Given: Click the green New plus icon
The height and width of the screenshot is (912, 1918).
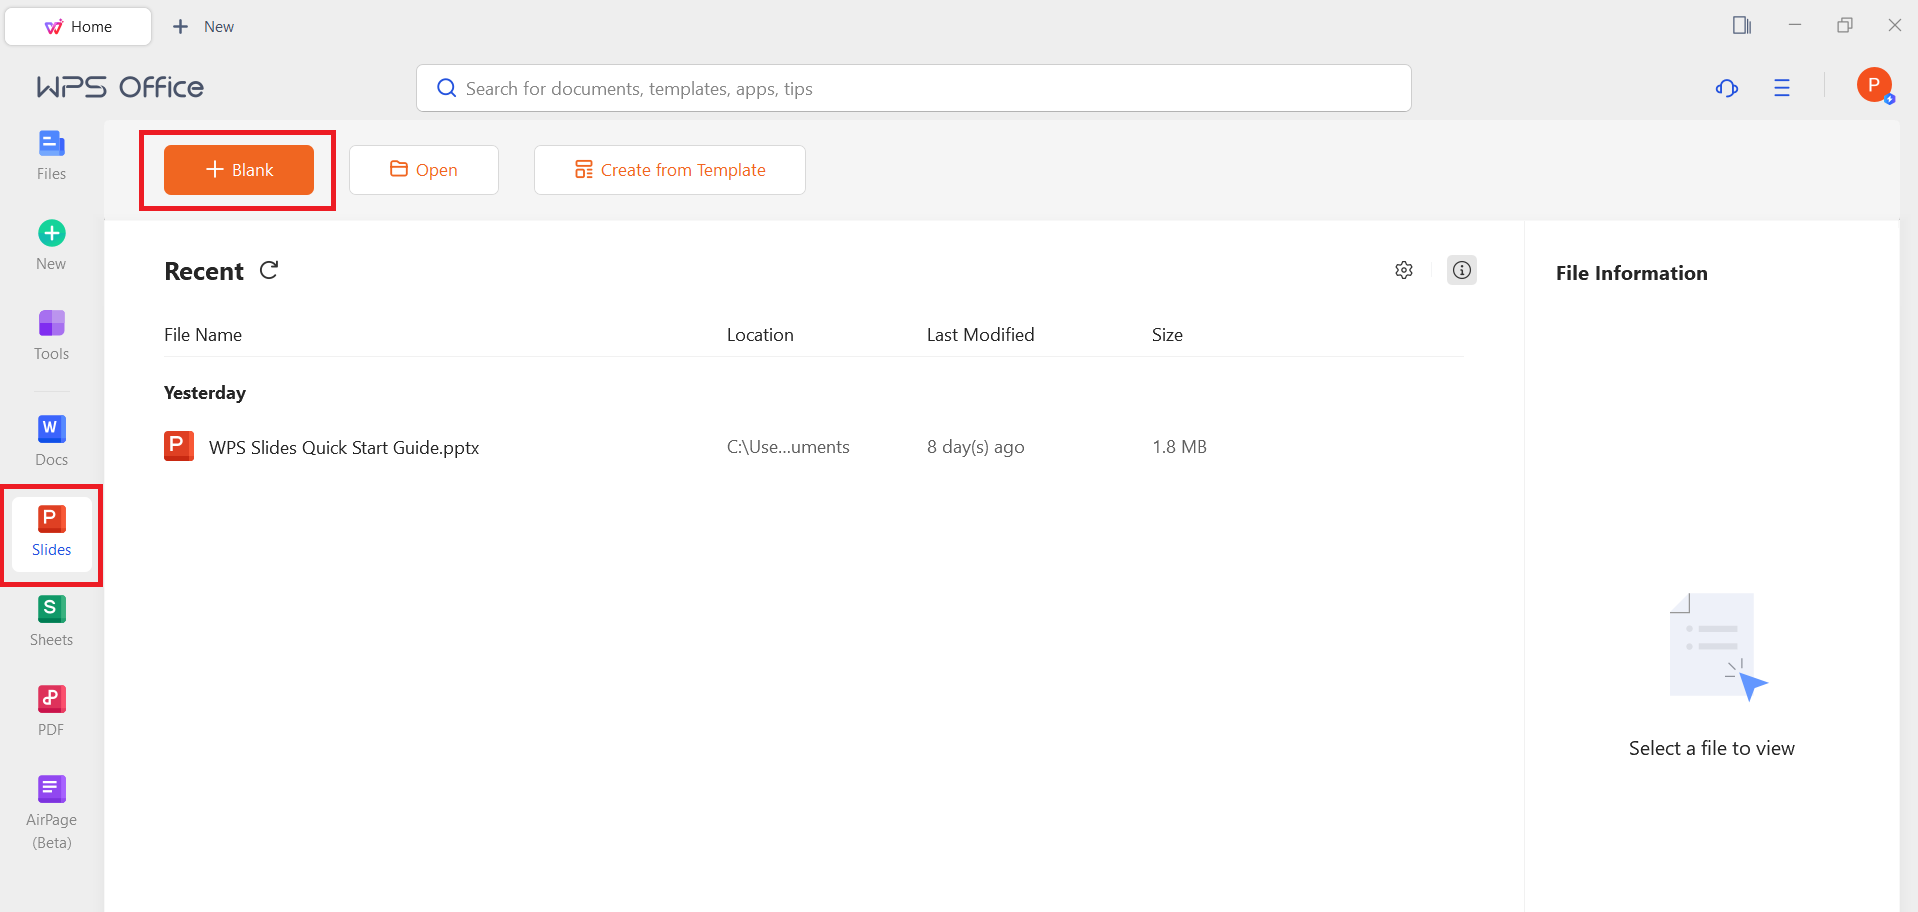Looking at the screenshot, I should tap(52, 233).
